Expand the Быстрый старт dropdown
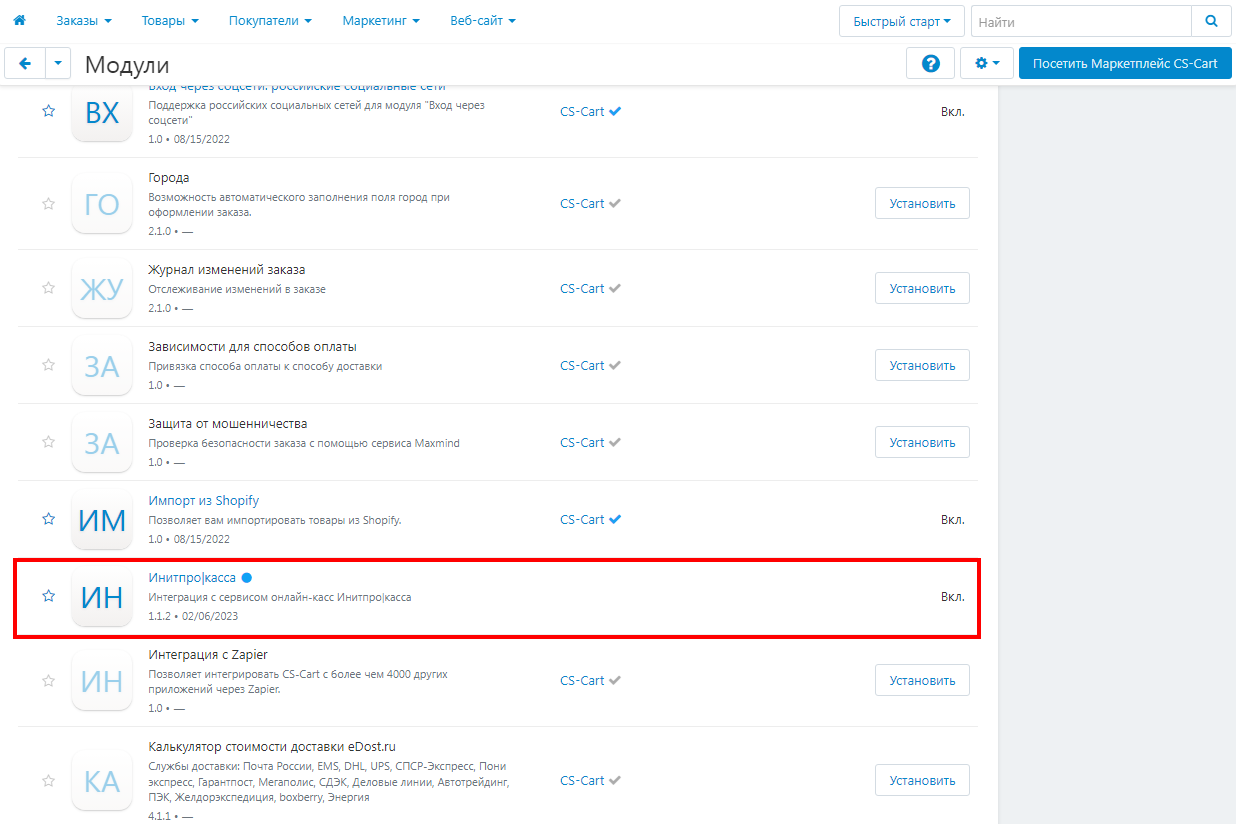This screenshot has height=824, width=1236. coord(902,21)
